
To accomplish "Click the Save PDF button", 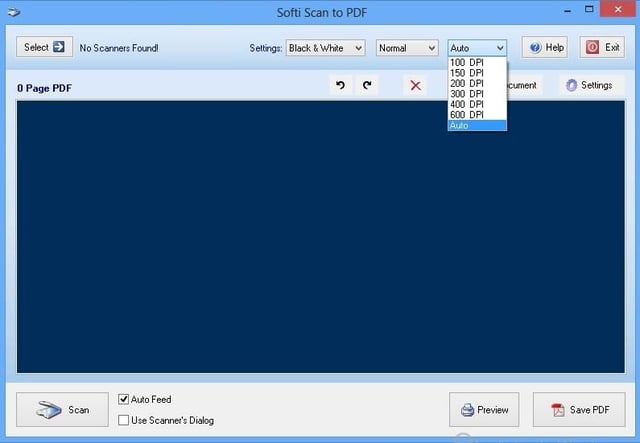I will 579,410.
